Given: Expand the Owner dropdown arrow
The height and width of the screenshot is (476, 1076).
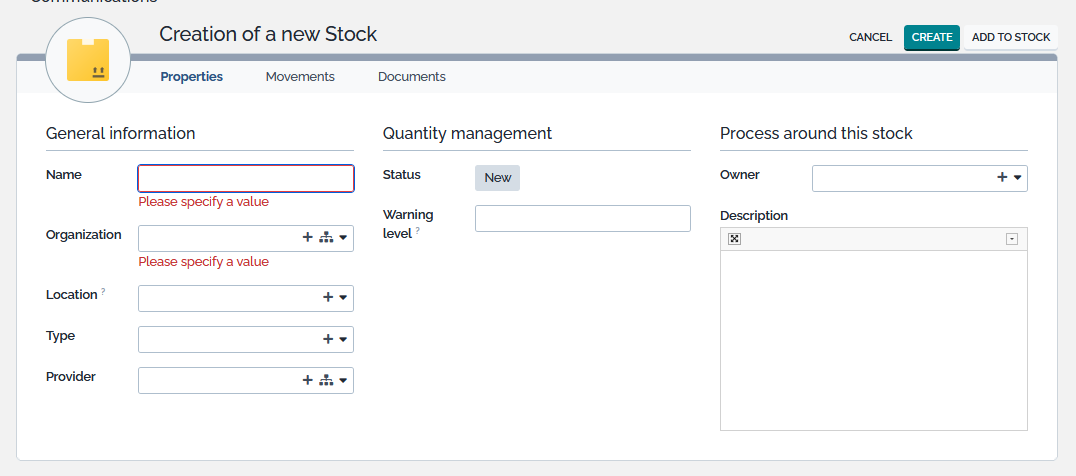Looking at the screenshot, I should point(1017,178).
